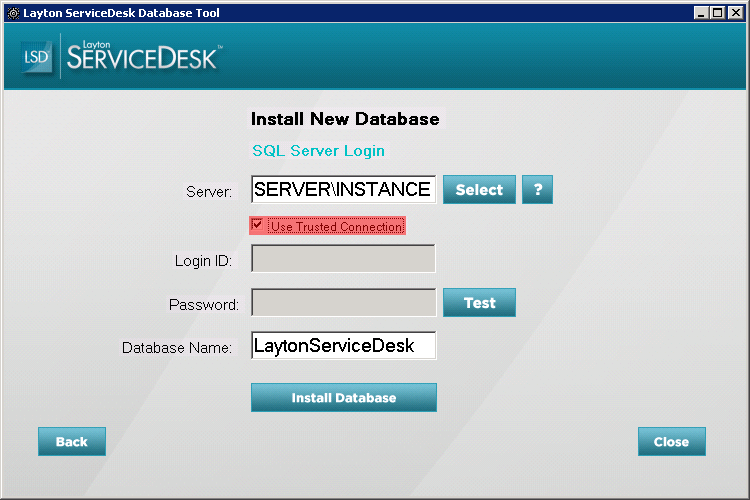Image resolution: width=750 pixels, height=500 pixels.
Task: Click the Layton ServiceDesk banner logo text
Action: 144,56
